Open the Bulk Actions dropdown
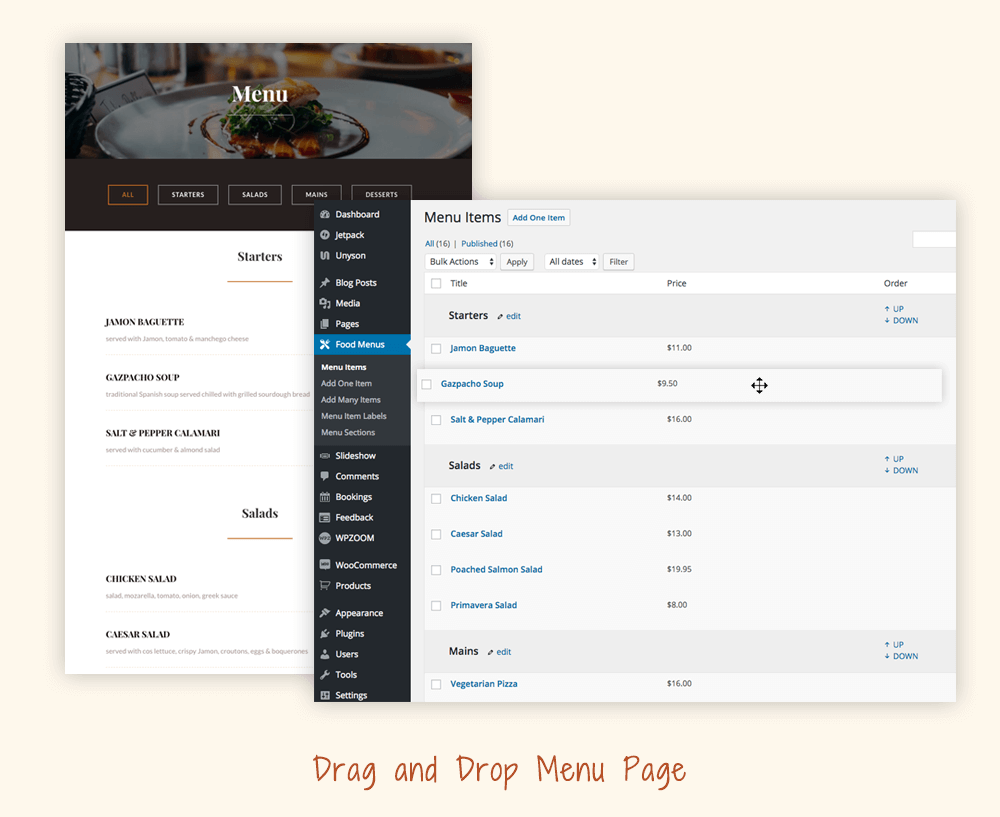This screenshot has height=817, width=1000. coord(460,261)
